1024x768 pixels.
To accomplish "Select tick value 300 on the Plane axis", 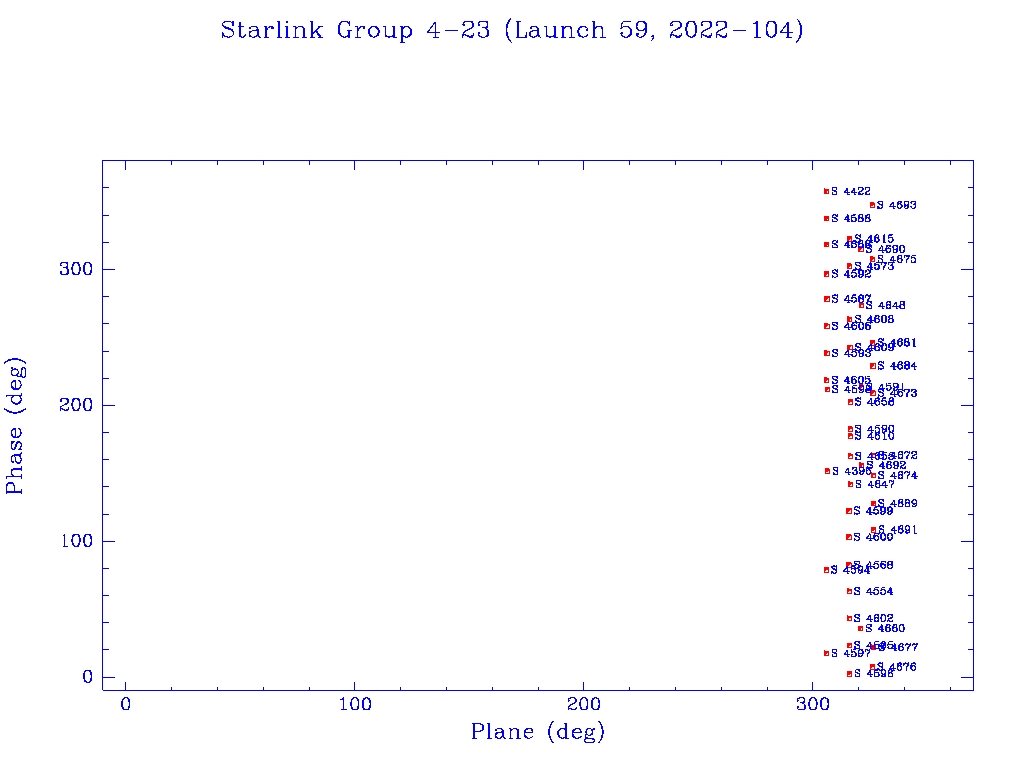I will click(x=812, y=704).
